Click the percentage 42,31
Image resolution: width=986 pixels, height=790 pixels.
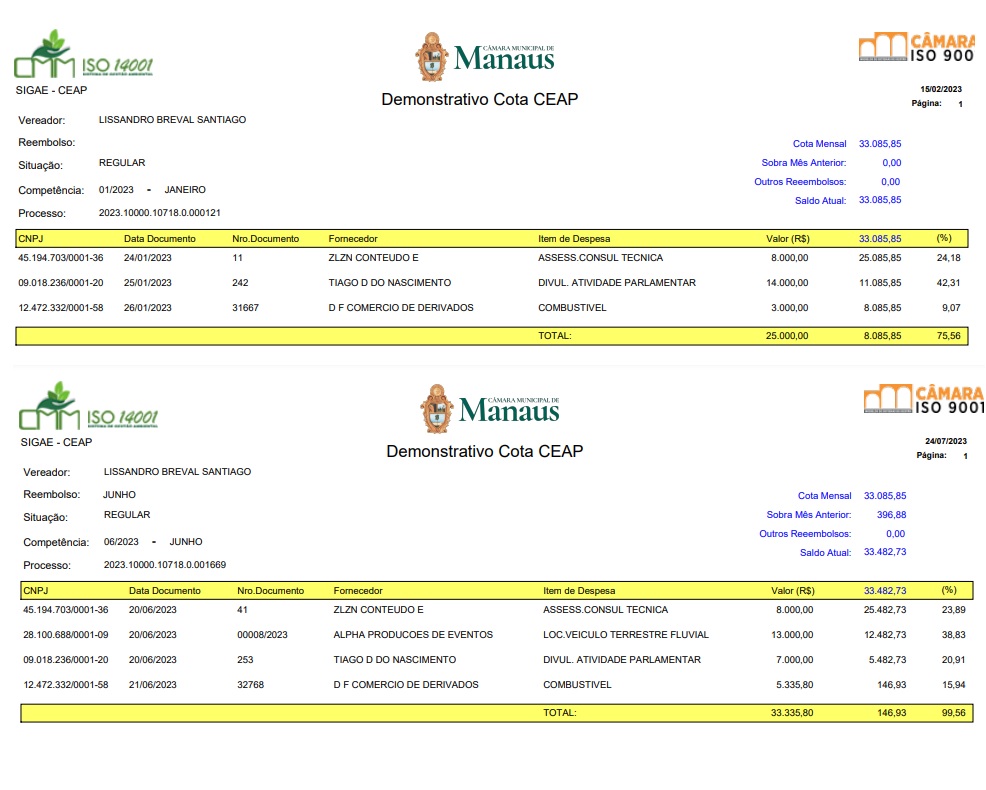948,283
